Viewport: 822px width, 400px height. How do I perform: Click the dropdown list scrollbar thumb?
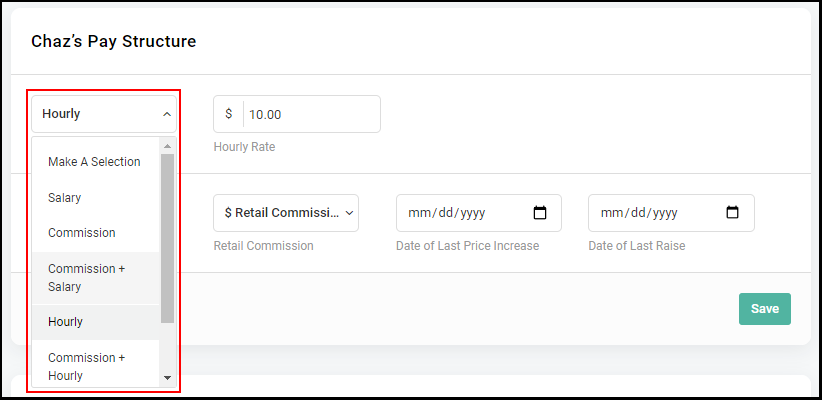167,239
